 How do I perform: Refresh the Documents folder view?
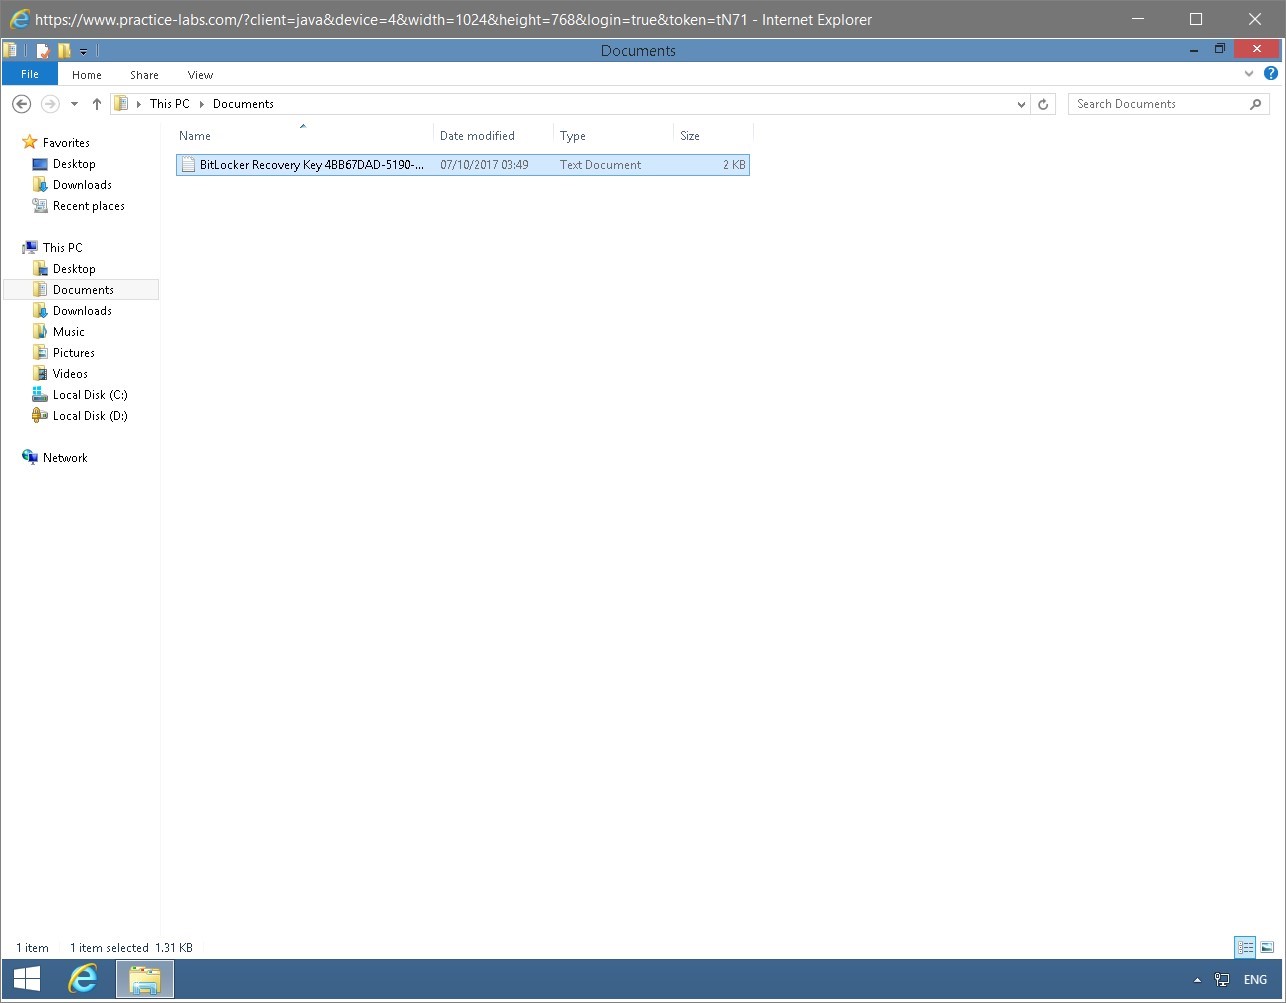1043,103
